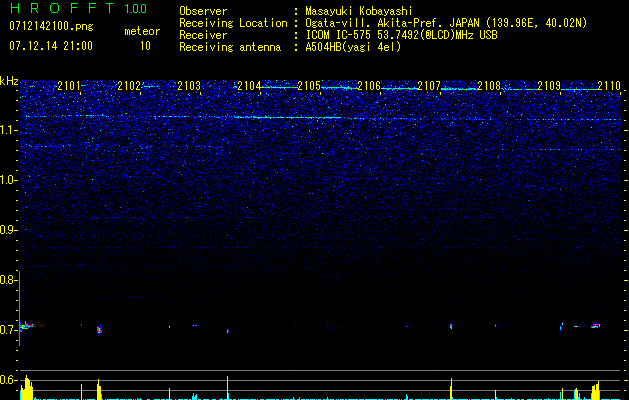629x400 pixels.
Task: Click the 2106 time marker
Action: click(x=369, y=85)
